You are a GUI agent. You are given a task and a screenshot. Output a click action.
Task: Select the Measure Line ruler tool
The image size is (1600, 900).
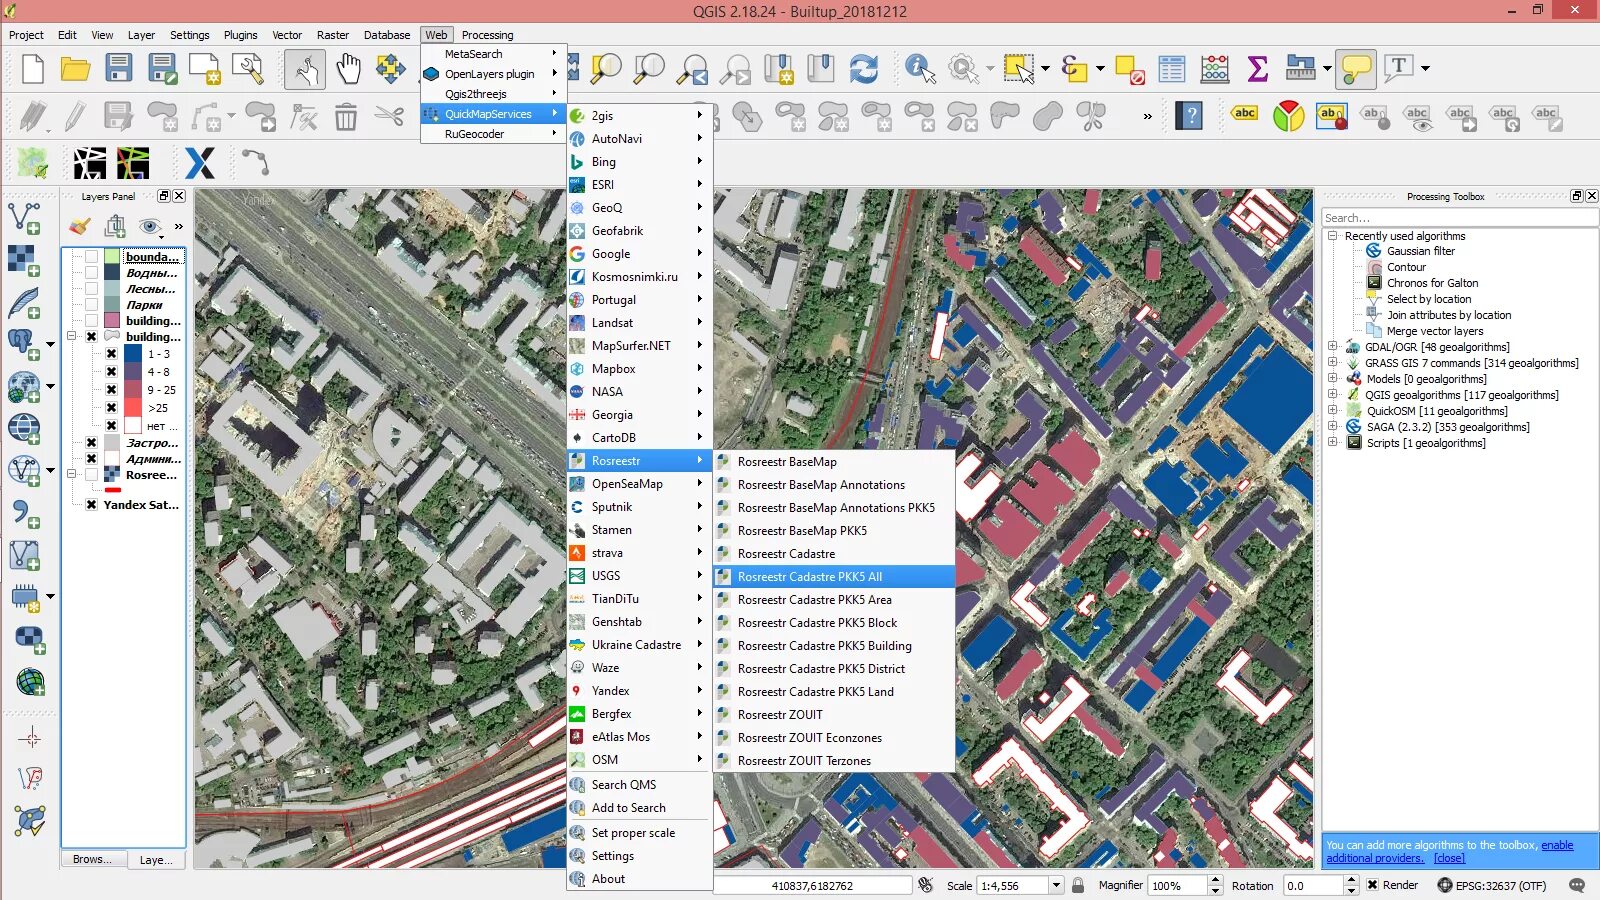tap(1300, 68)
